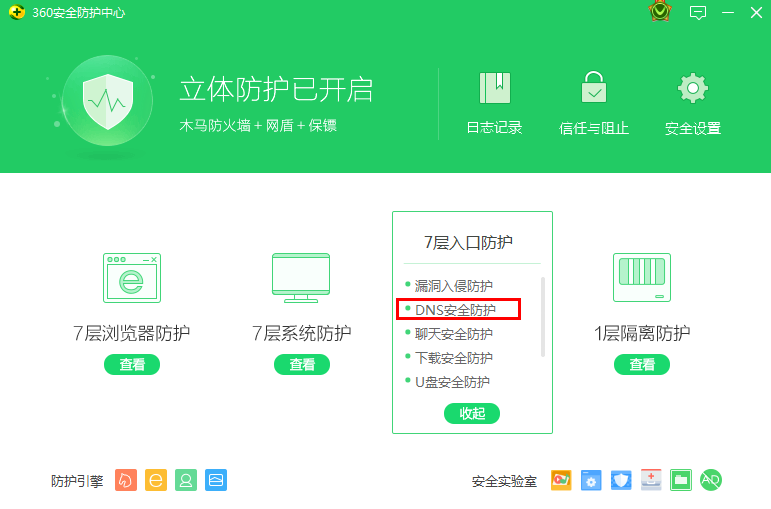771x509 pixels.
Task: View 7层浏览器防护 details with 查看
Action: (132, 364)
